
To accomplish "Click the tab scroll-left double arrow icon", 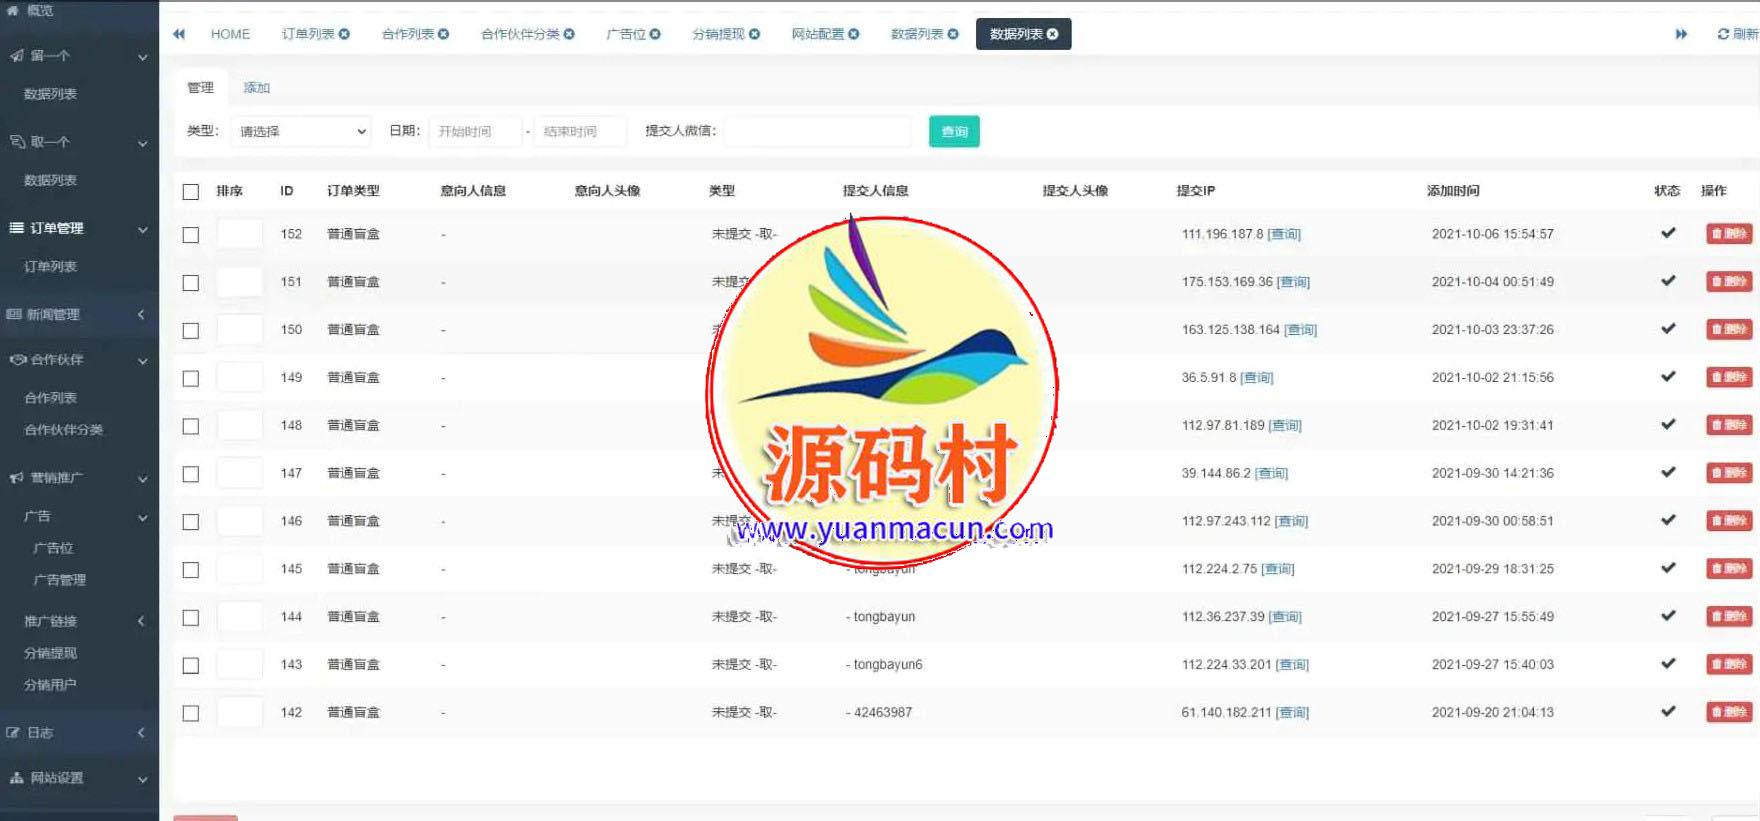I will (x=179, y=34).
